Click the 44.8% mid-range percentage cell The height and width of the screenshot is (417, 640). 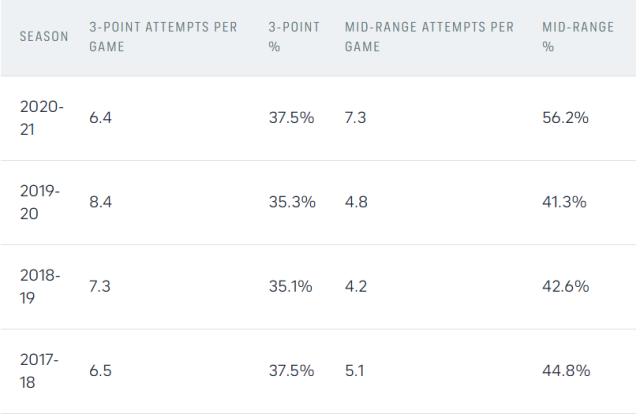point(565,370)
